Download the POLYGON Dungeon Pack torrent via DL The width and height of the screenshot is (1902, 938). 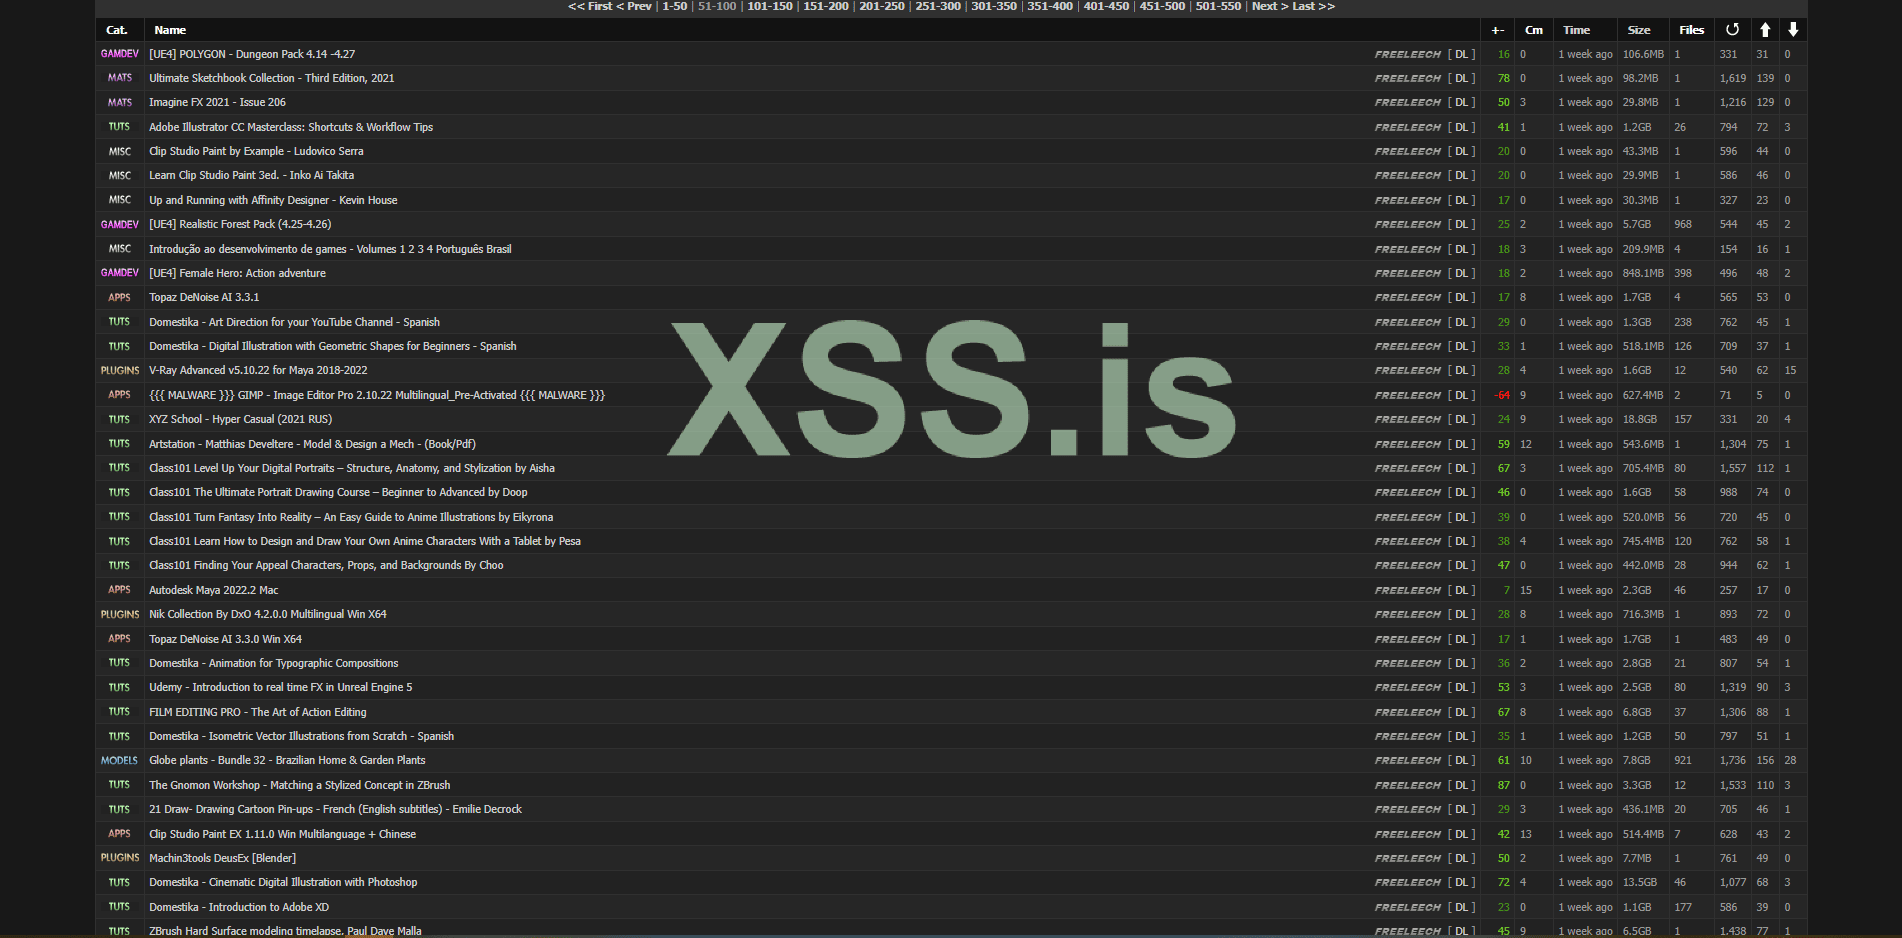pos(1462,54)
